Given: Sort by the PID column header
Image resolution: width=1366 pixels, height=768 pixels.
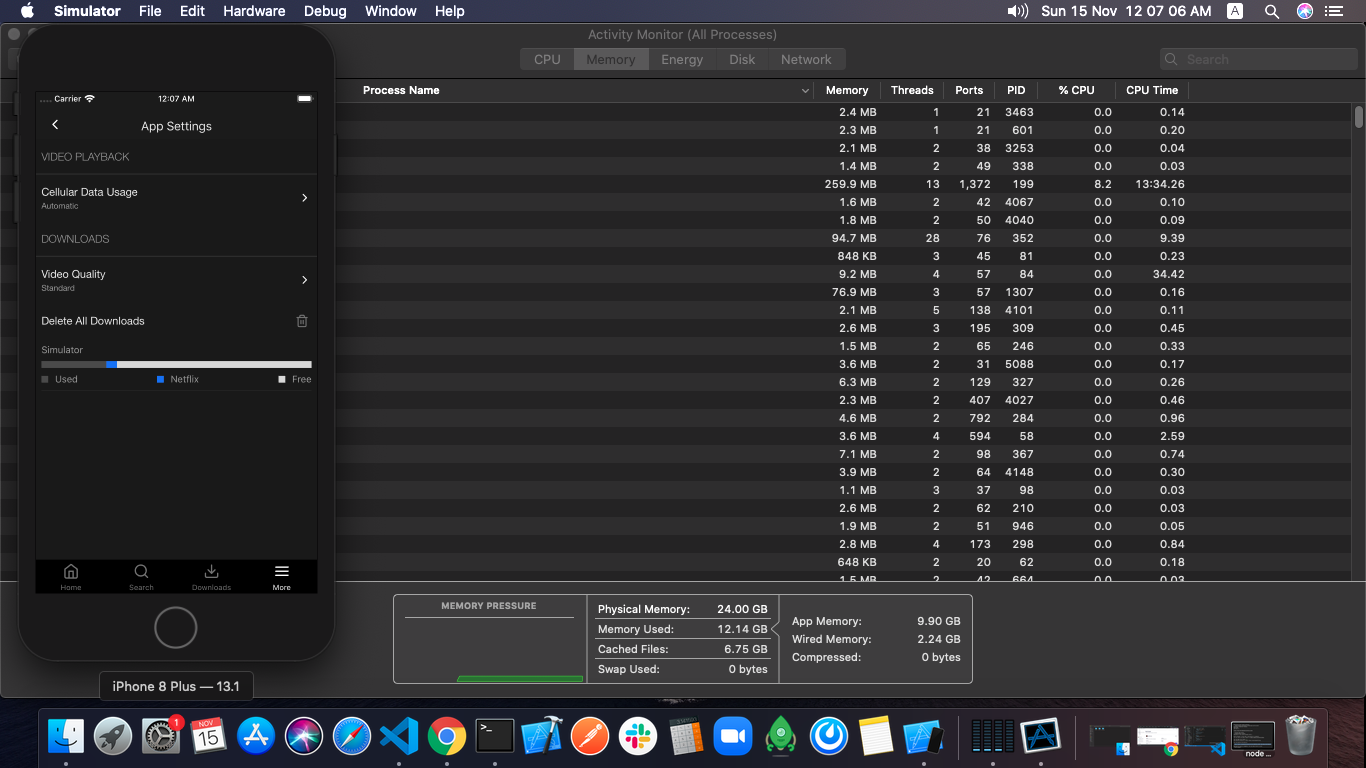Looking at the screenshot, I should pos(1016,90).
